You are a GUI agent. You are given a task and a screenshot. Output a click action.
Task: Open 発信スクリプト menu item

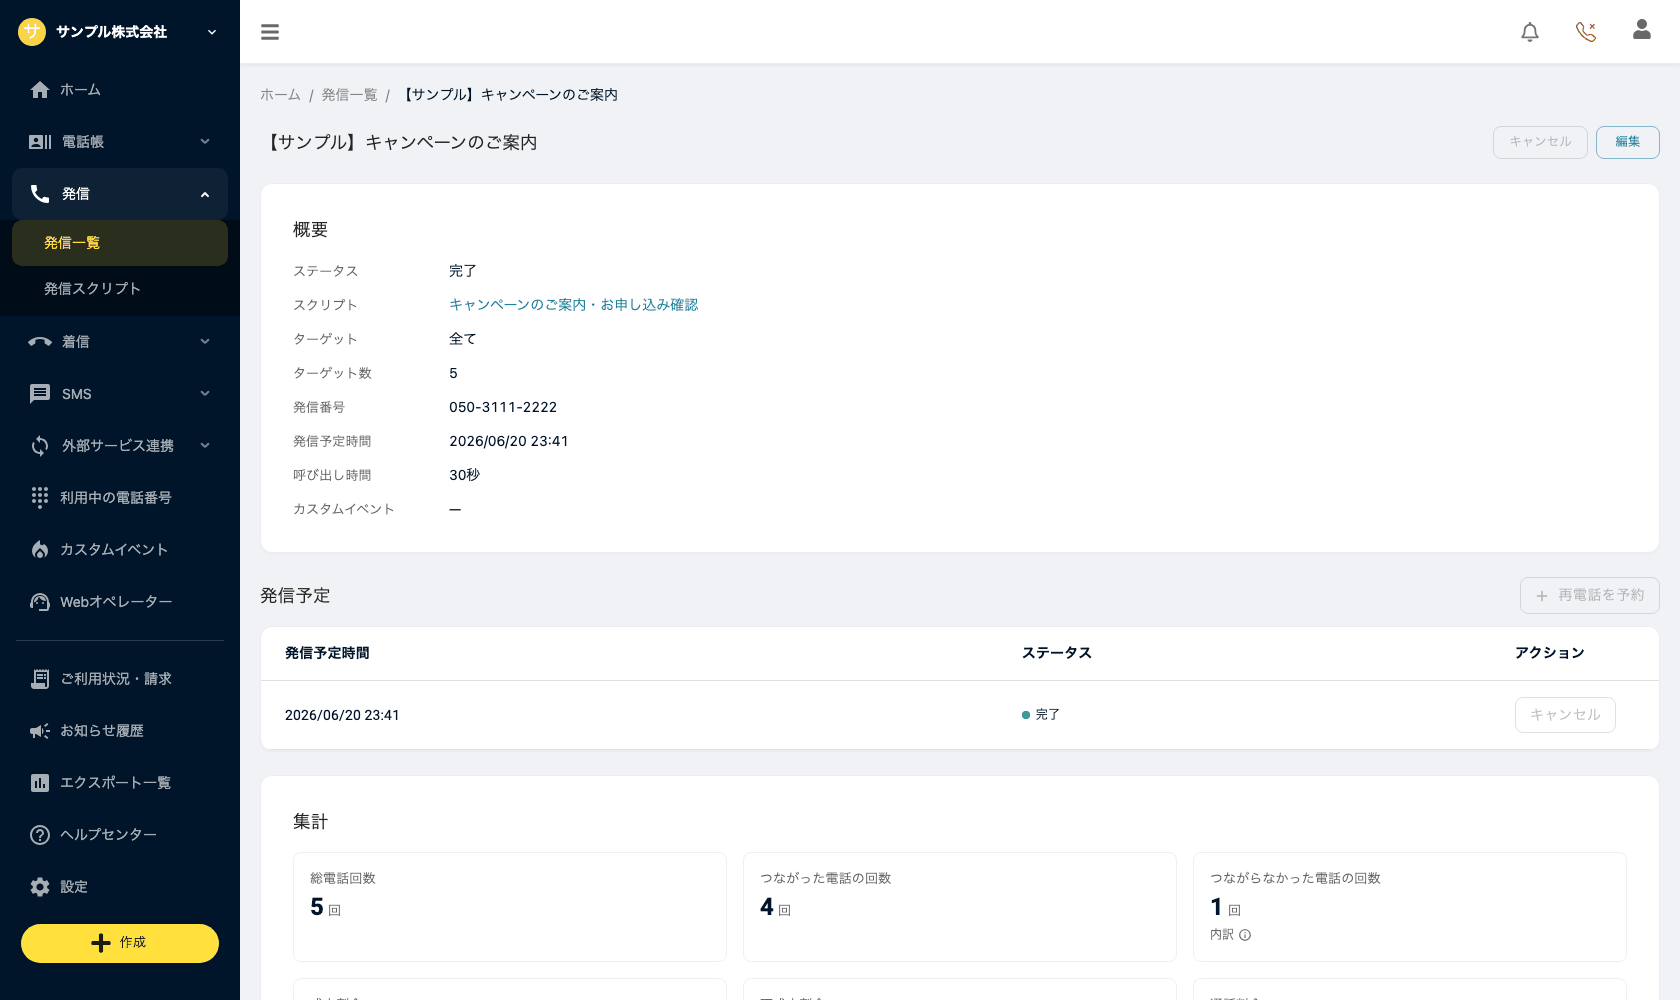pyautogui.click(x=120, y=289)
